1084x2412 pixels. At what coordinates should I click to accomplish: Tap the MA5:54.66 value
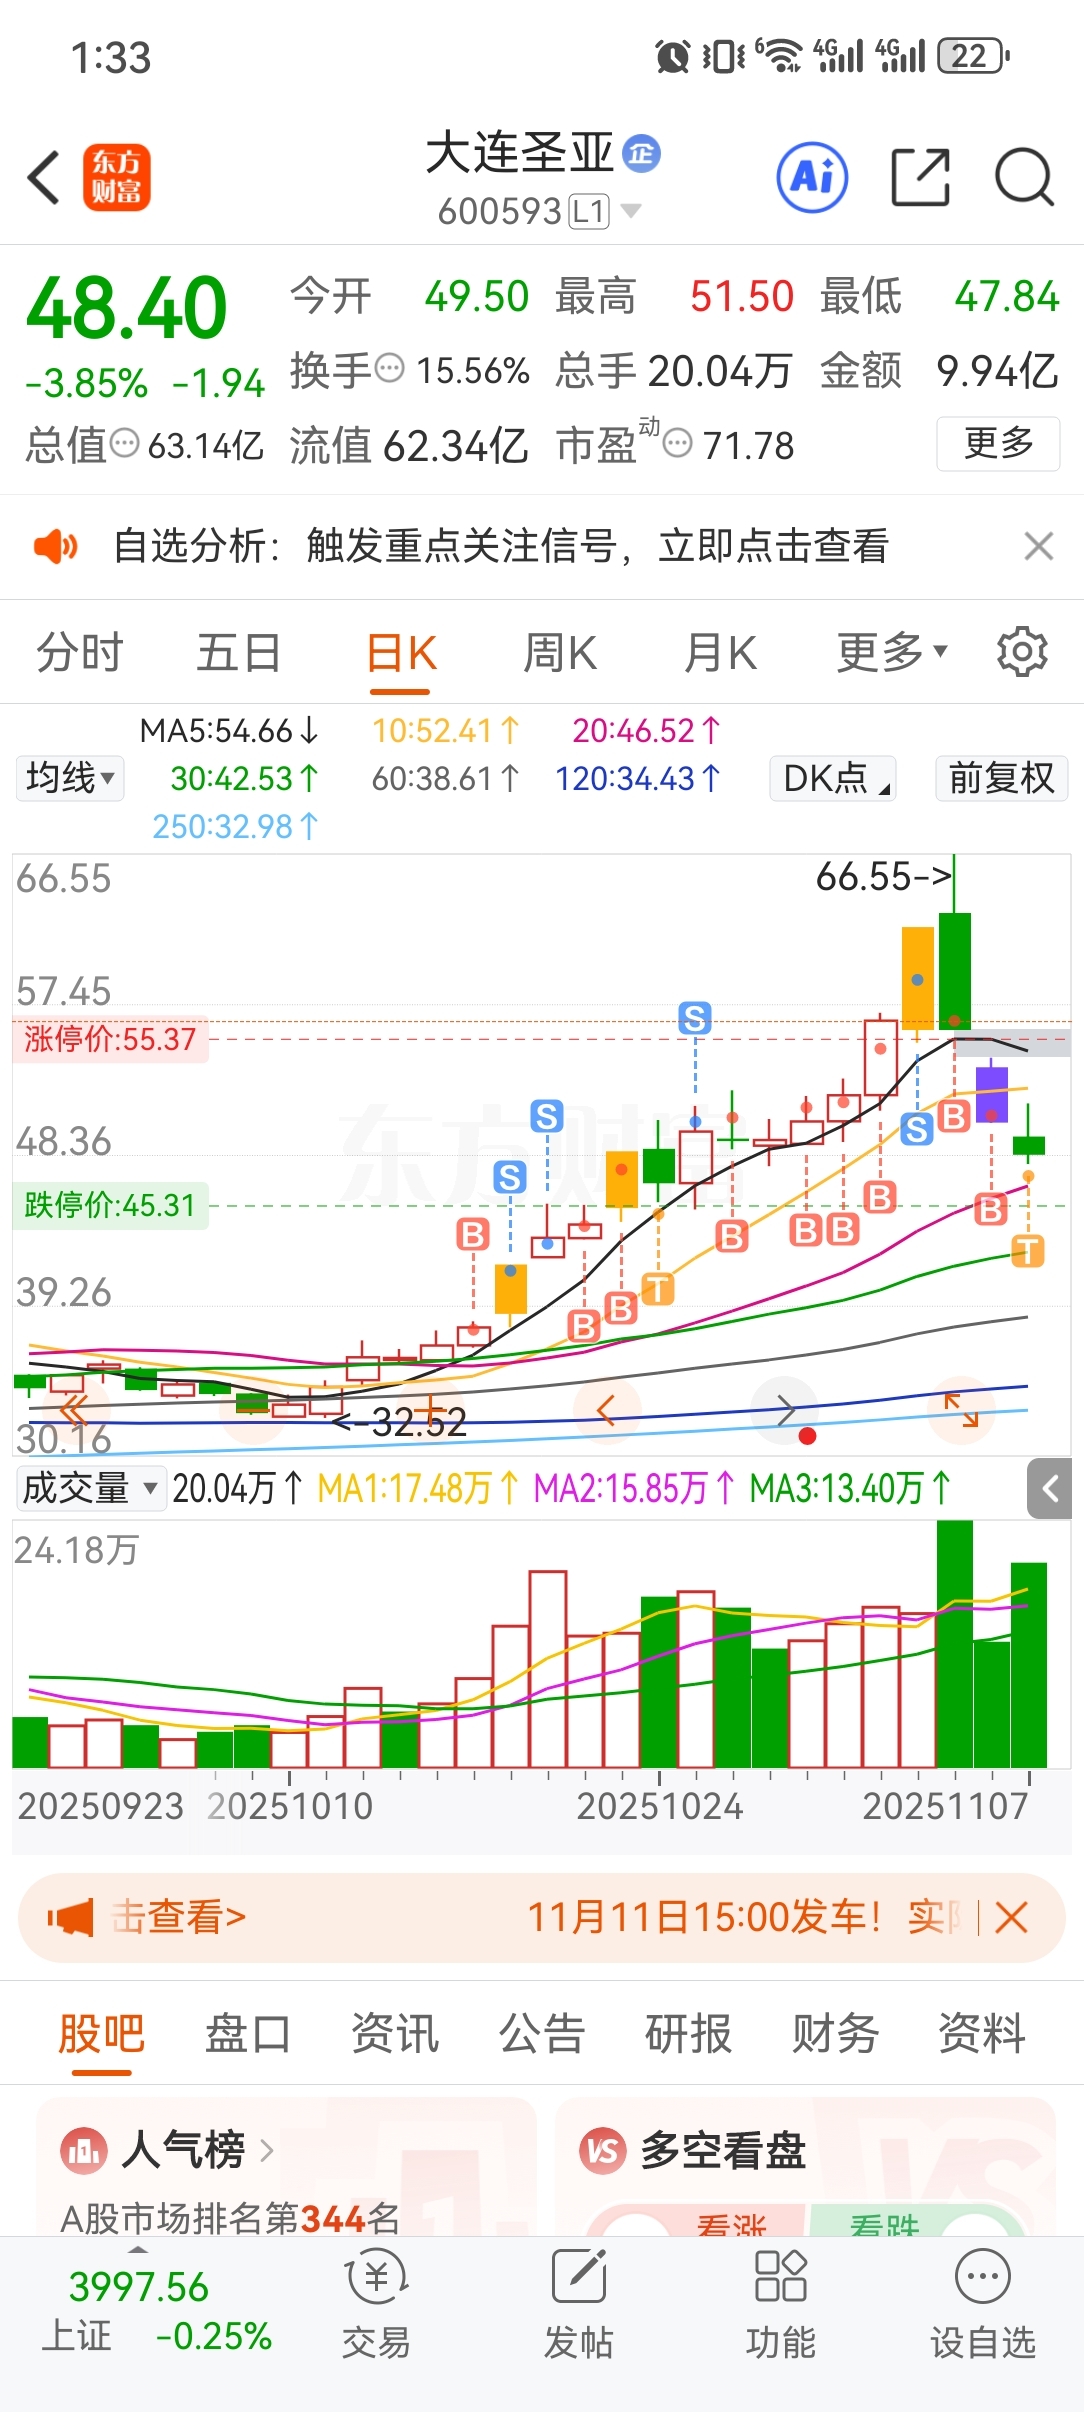tap(229, 731)
